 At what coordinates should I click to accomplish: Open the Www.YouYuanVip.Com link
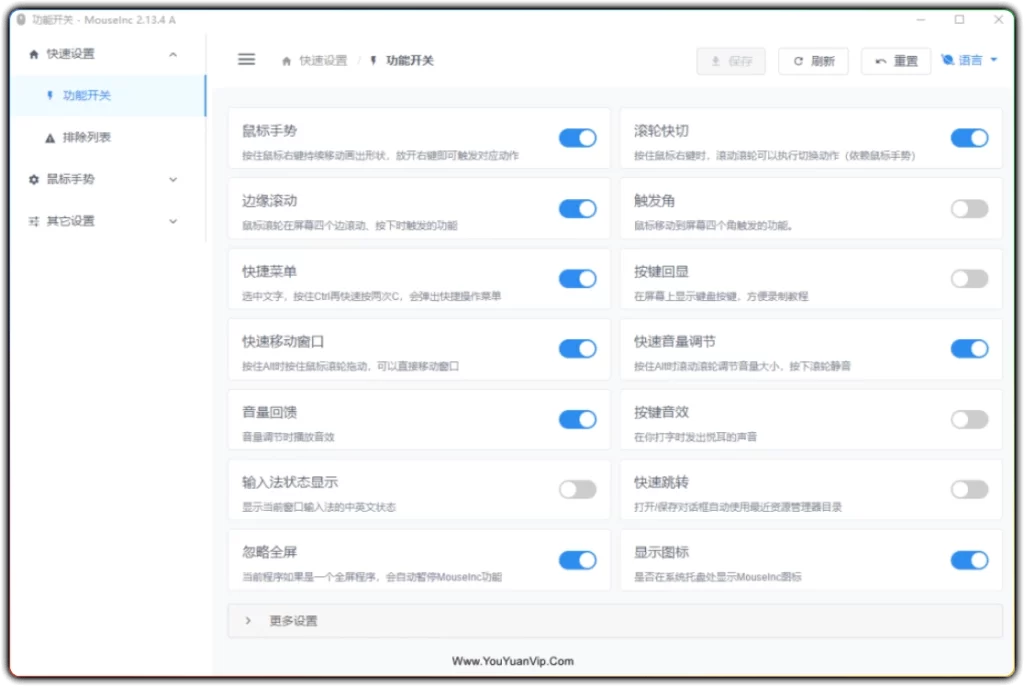(x=513, y=661)
